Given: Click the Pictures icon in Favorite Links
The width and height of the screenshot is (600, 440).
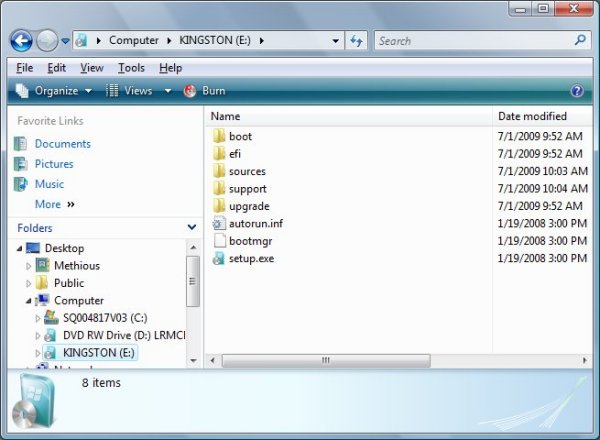Looking at the screenshot, I should click(x=20, y=164).
